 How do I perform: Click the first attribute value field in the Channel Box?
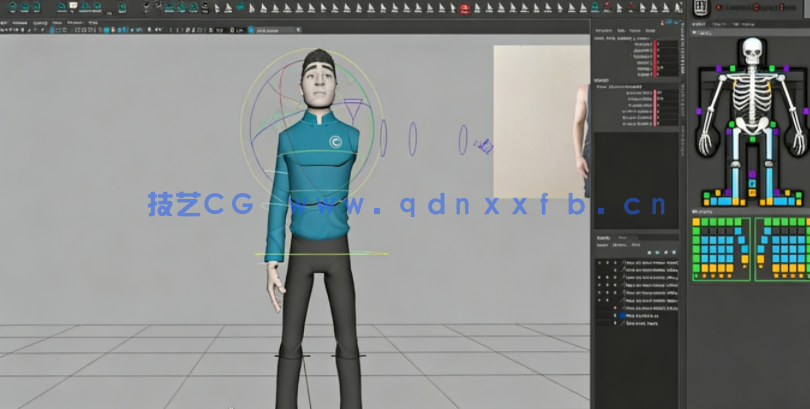[656, 44]
